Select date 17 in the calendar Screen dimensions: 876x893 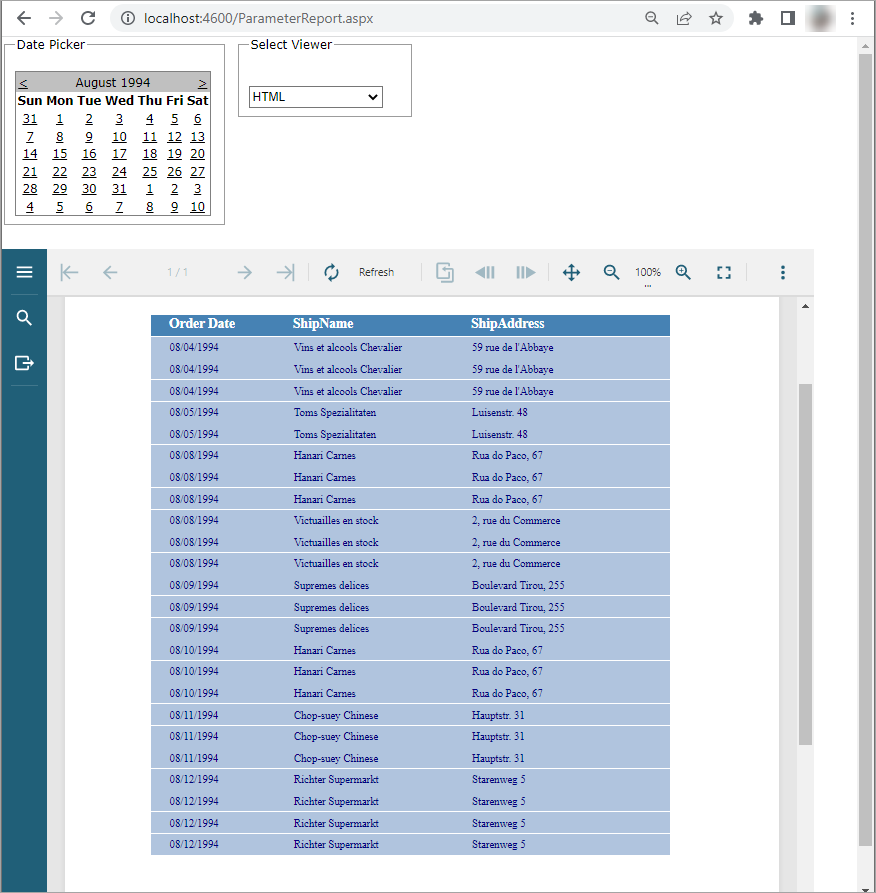[119, 154]
